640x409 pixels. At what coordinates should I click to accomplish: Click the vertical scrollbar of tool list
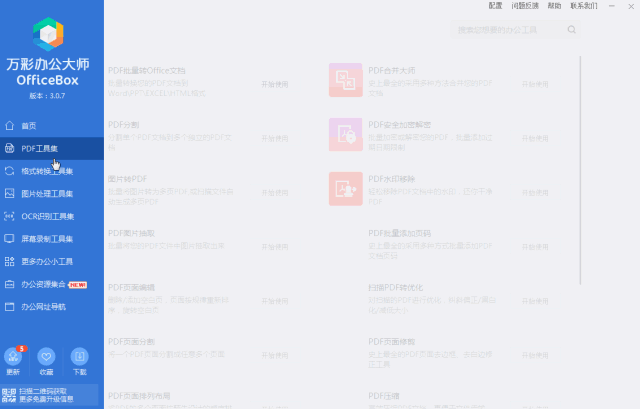pos(580,170)
